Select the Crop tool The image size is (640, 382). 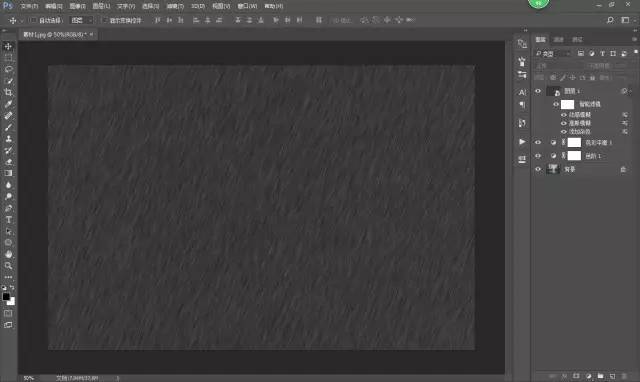coord(8,93)
